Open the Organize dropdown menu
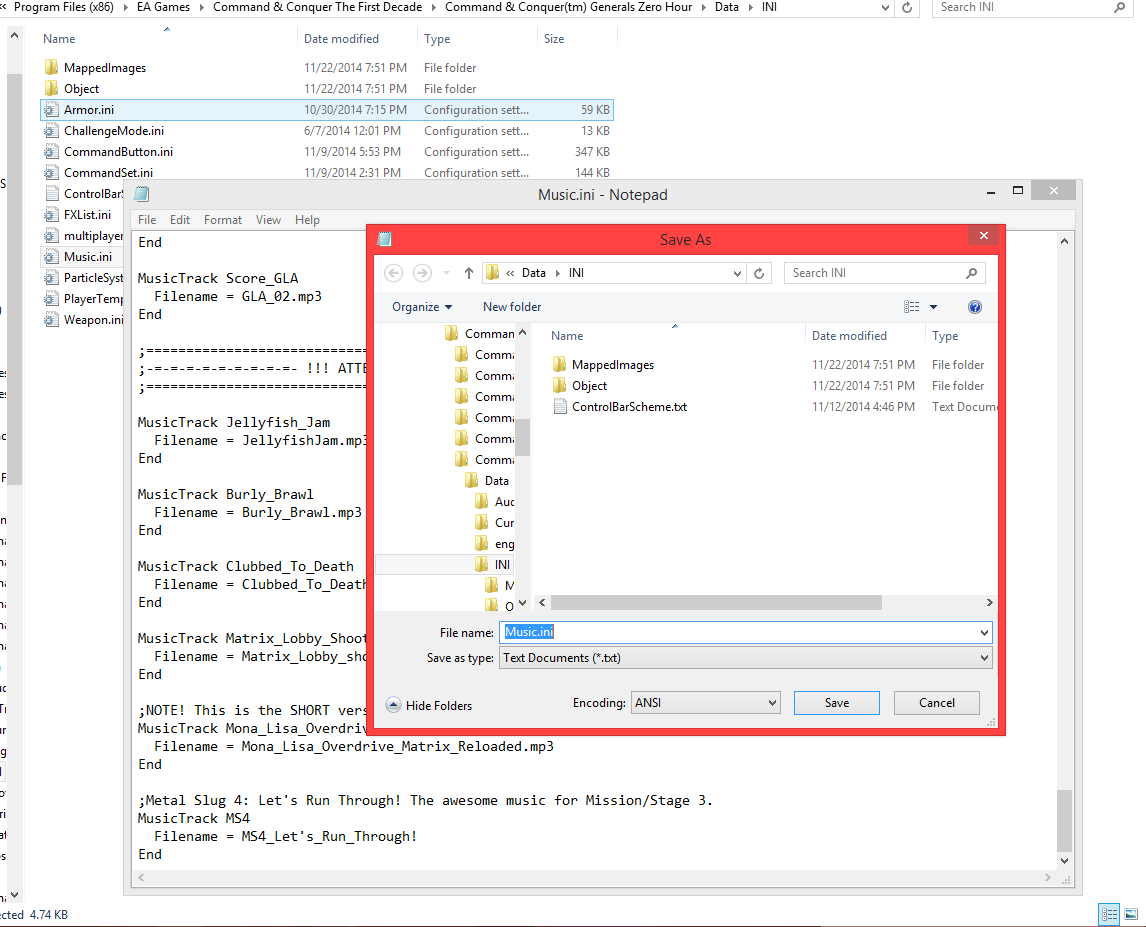Viewport: 1146px width, 927px height. pos(422,307)
